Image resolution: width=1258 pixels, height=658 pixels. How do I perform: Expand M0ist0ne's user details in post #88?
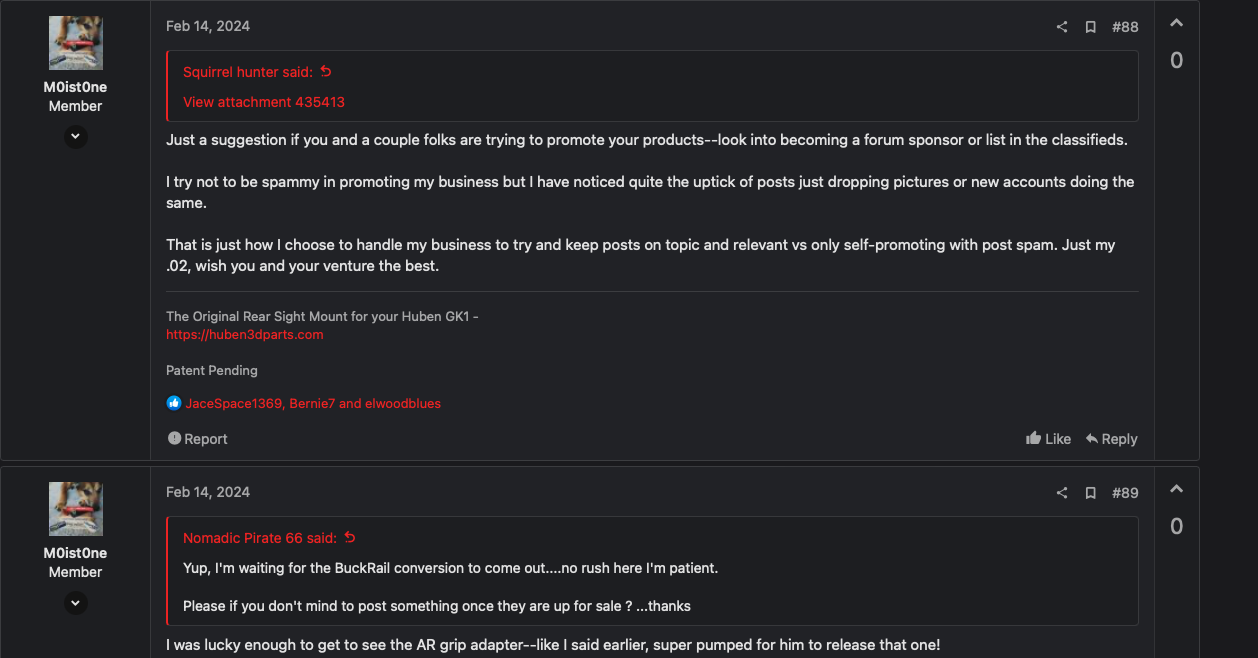click(76, 137)
